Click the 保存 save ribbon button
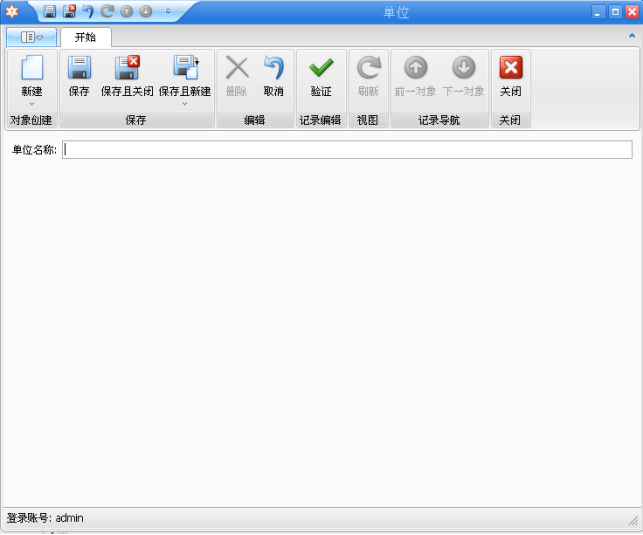Screen dimensions: 643x535 pos(79,76)
